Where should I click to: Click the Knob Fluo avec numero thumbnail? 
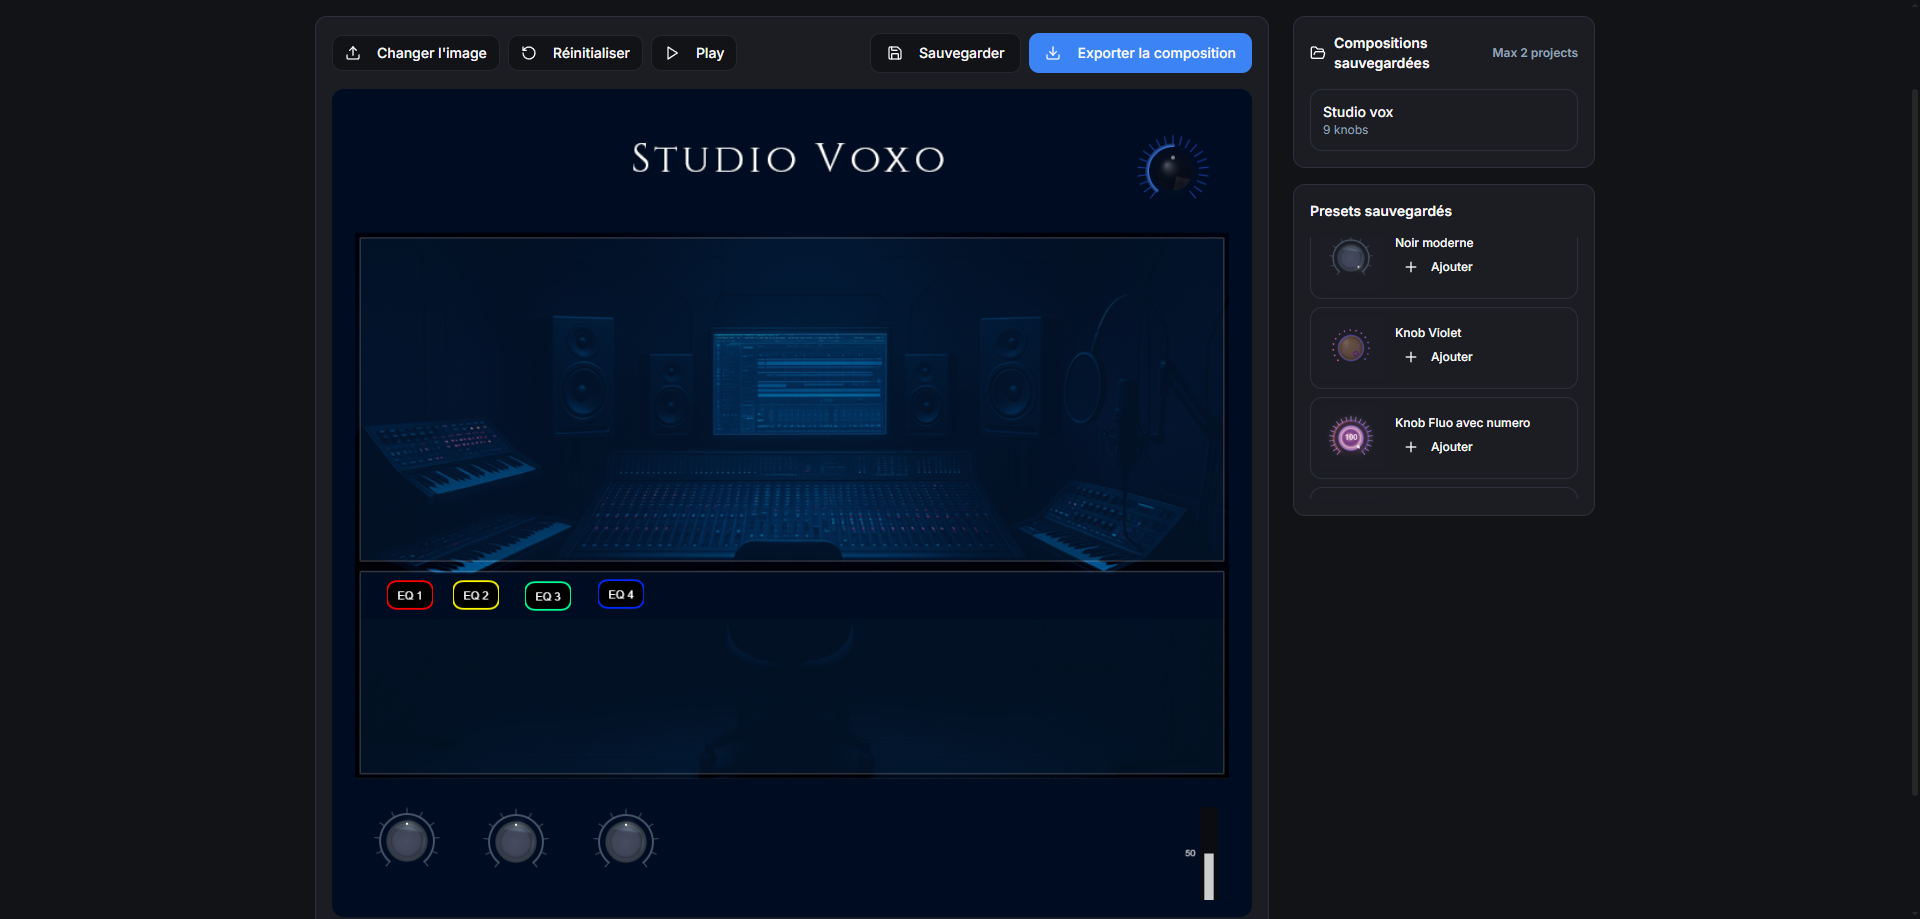coord(1351,437)
